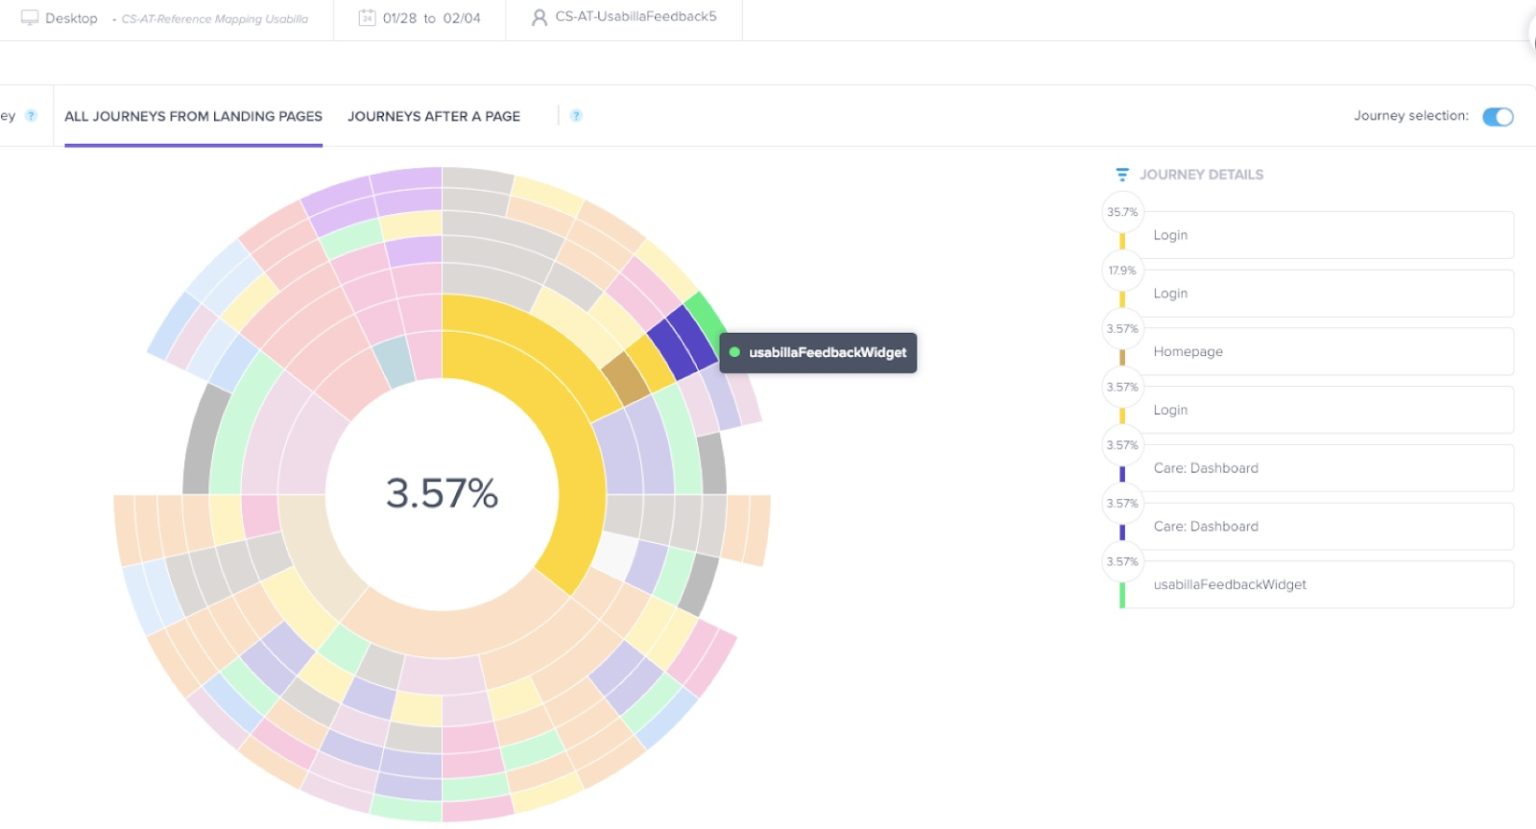
Task: Click the green dot in the usabillaFeedbackWidget tooltip
Action: tap(735, 352)
